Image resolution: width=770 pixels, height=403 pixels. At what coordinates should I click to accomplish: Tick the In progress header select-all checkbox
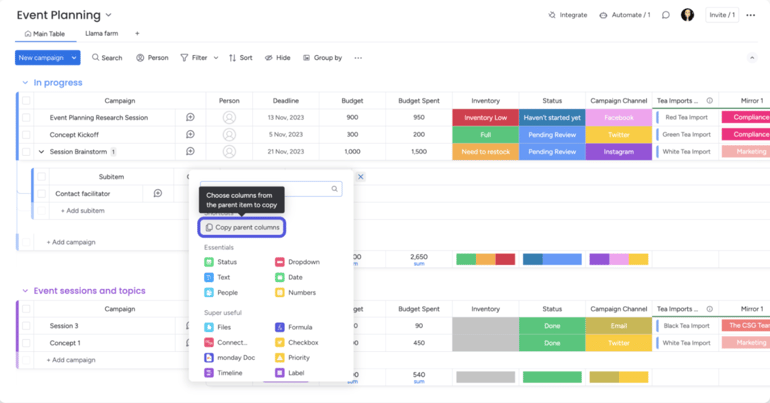26,101
